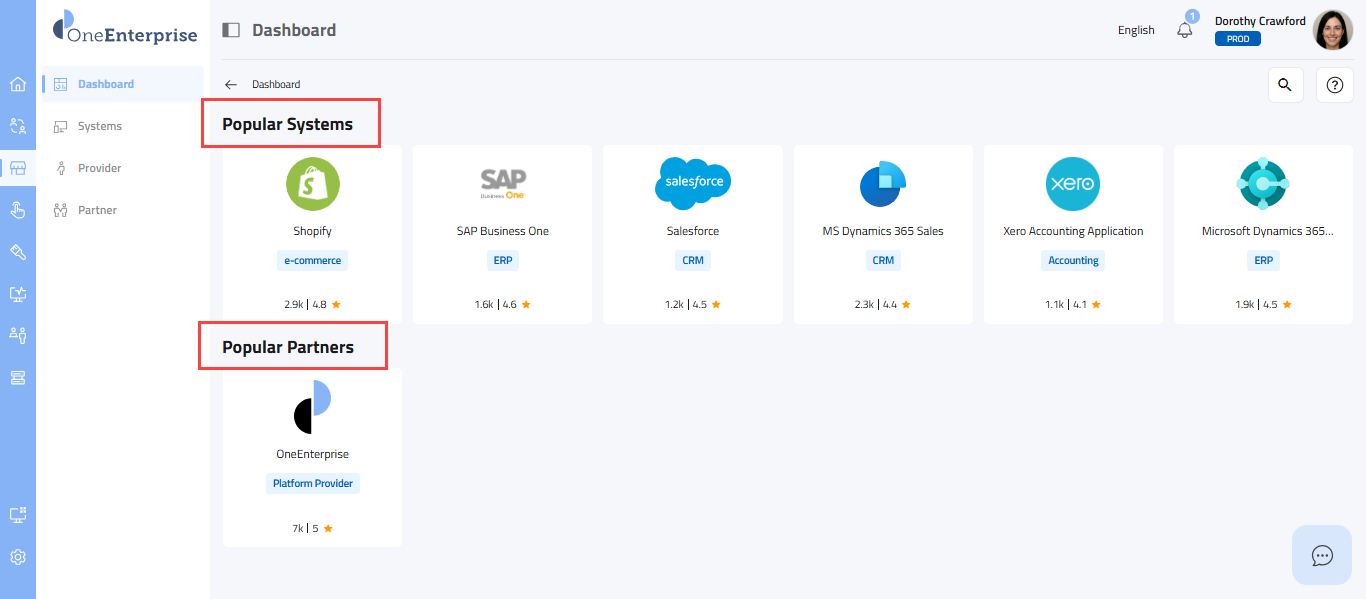The height and width of the screenshot is (599, 1366).
Task: Click the back arrow beside Dashboard breadcrumb
Action: [x=231, y=85]
